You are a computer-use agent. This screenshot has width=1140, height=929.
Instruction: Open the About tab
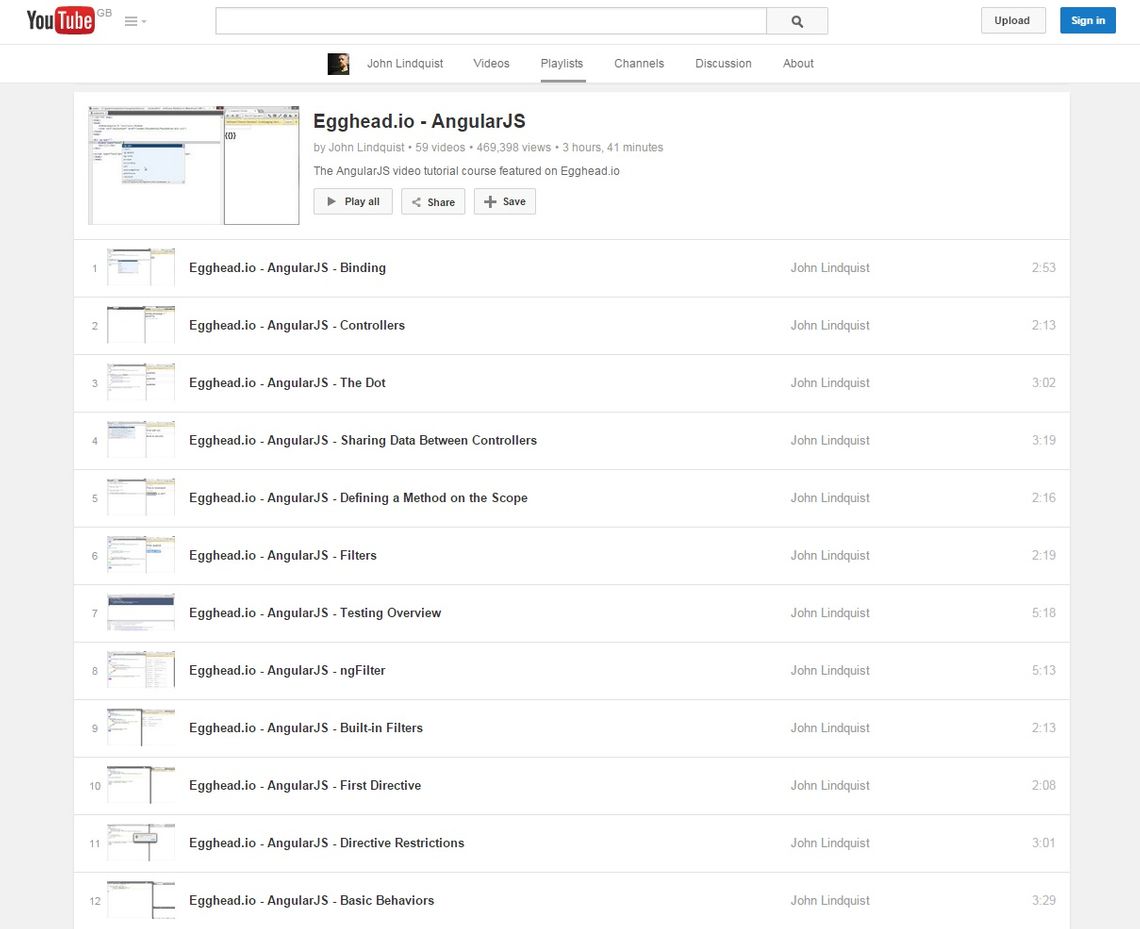(x=798, y=64)
